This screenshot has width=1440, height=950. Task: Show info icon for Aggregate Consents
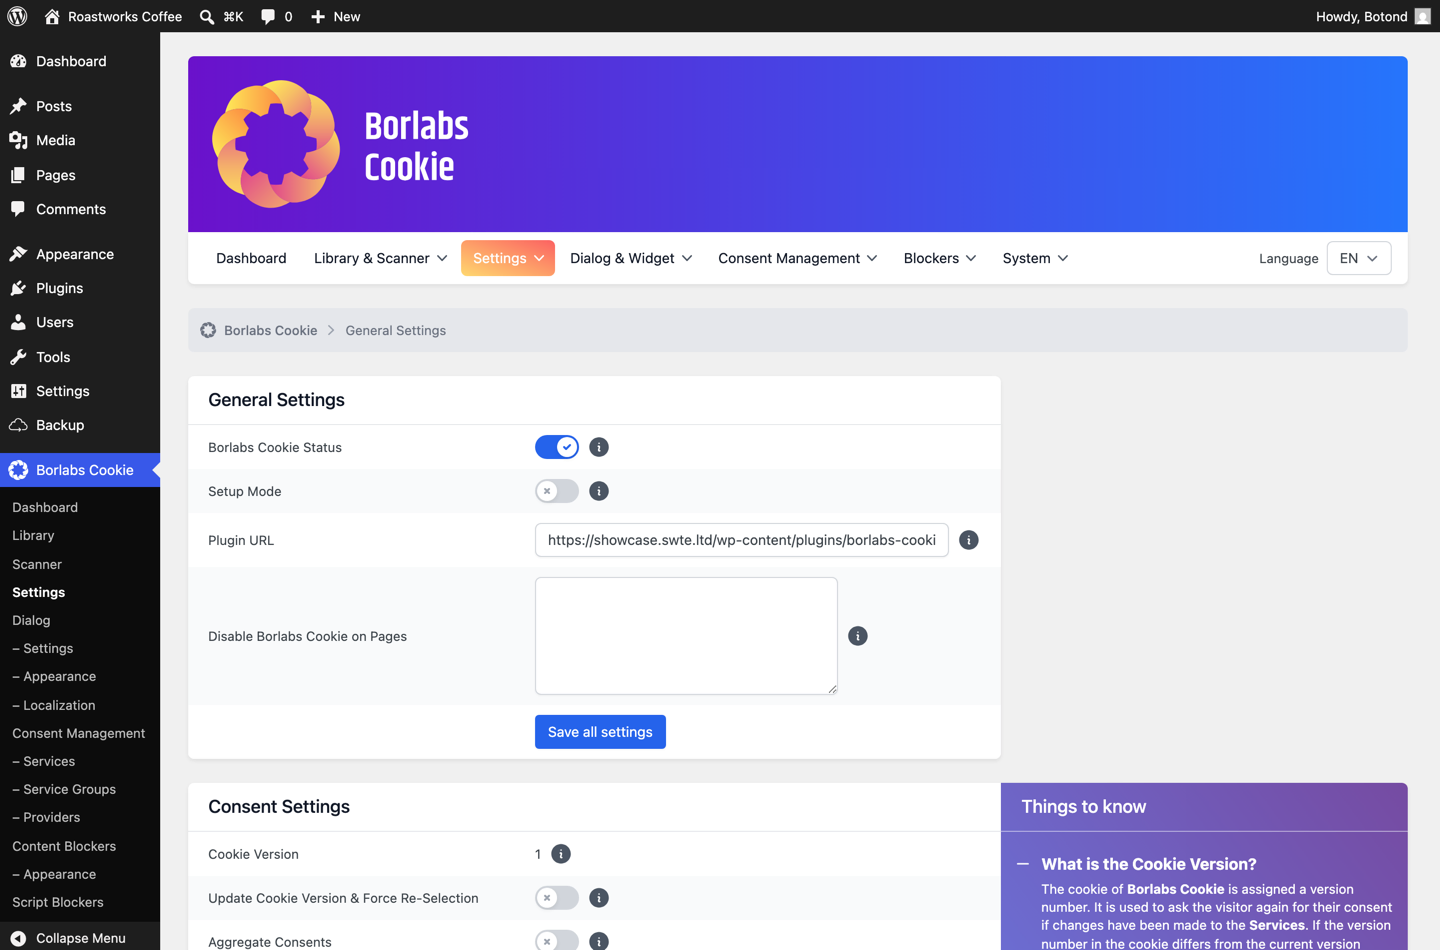coord(599,941)
